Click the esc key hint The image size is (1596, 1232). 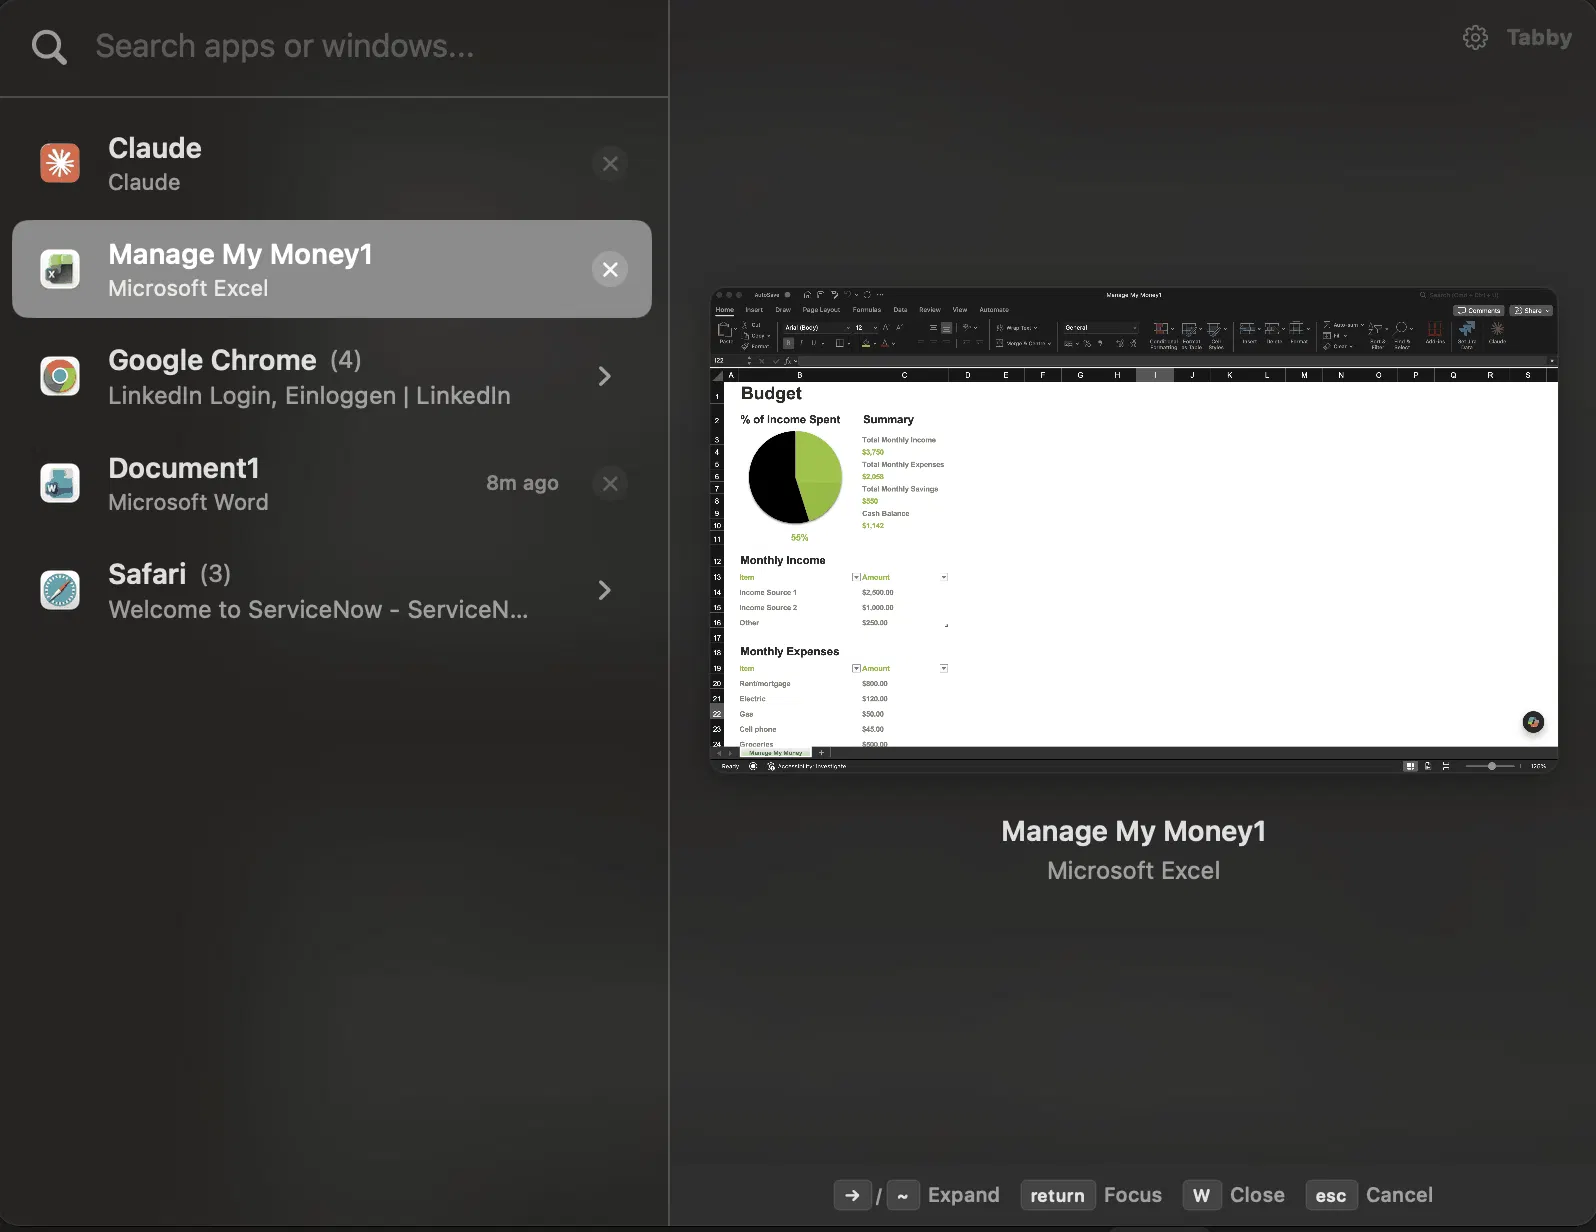pos(1331,1195)
